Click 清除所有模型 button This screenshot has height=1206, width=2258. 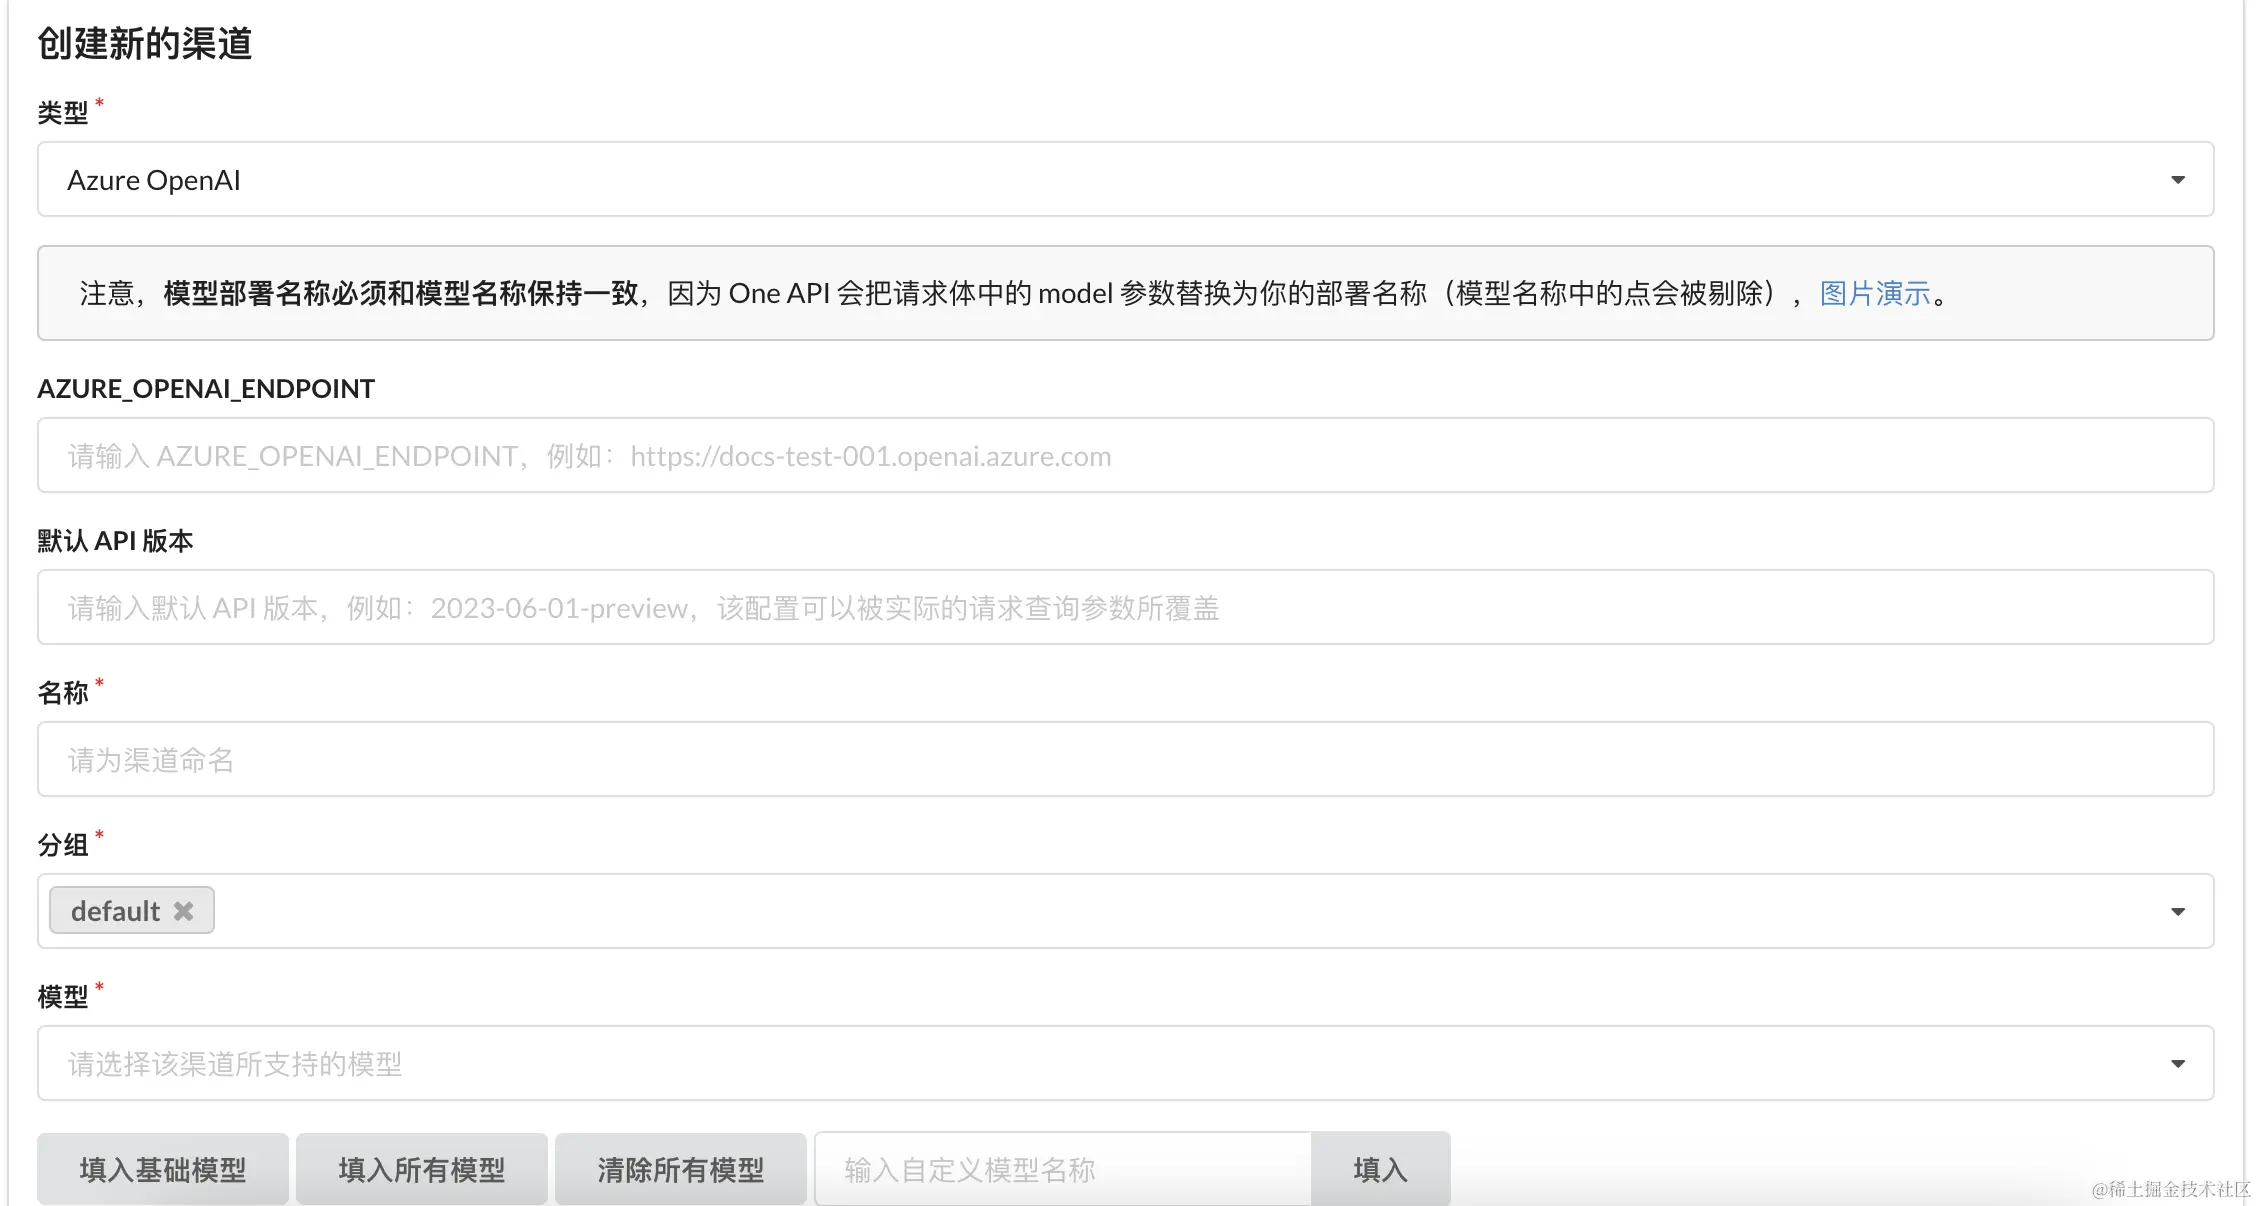(x=680, y=1169)
